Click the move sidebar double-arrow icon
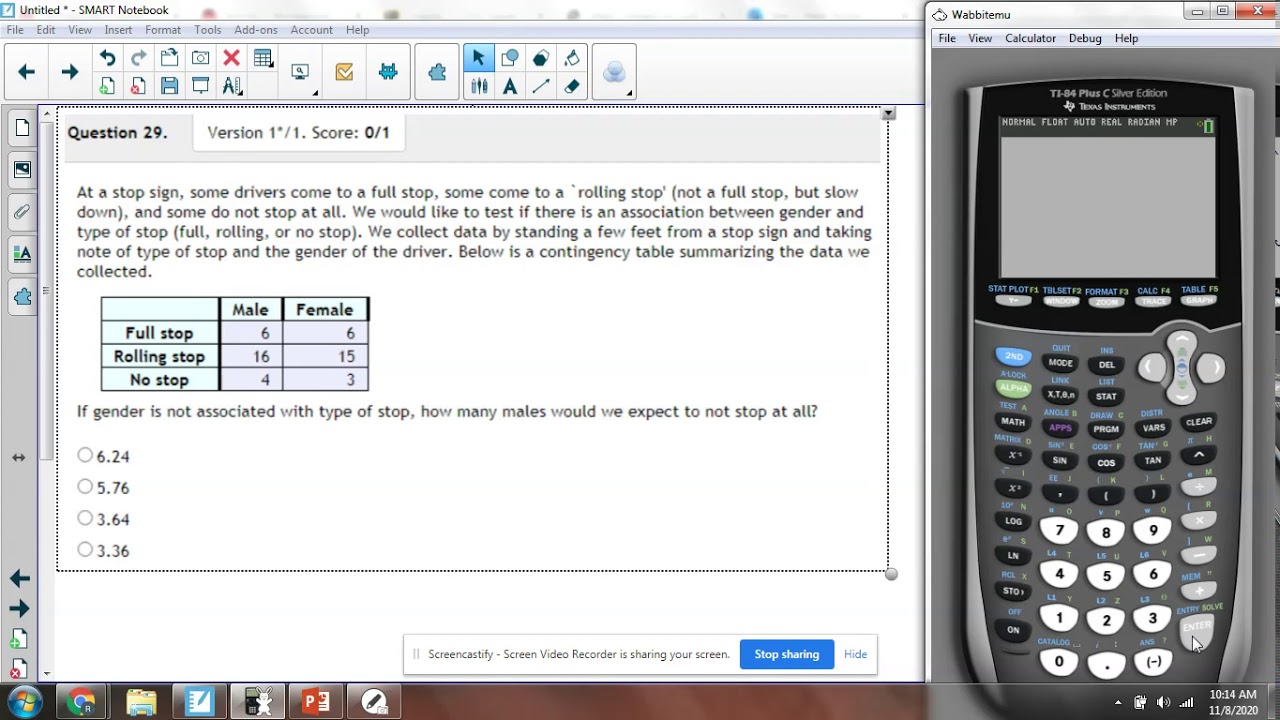This screenshot has width=1280, height=720. pyautogui.click(x=18, y=457)
